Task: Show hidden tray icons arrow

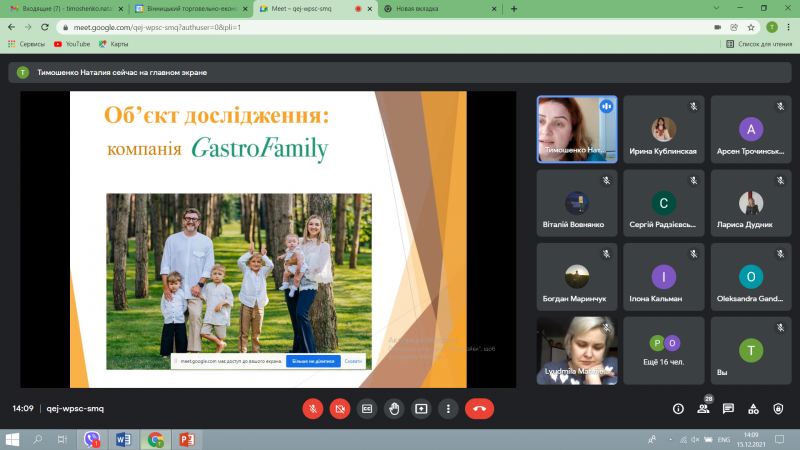Action: (x=670, y=439)
